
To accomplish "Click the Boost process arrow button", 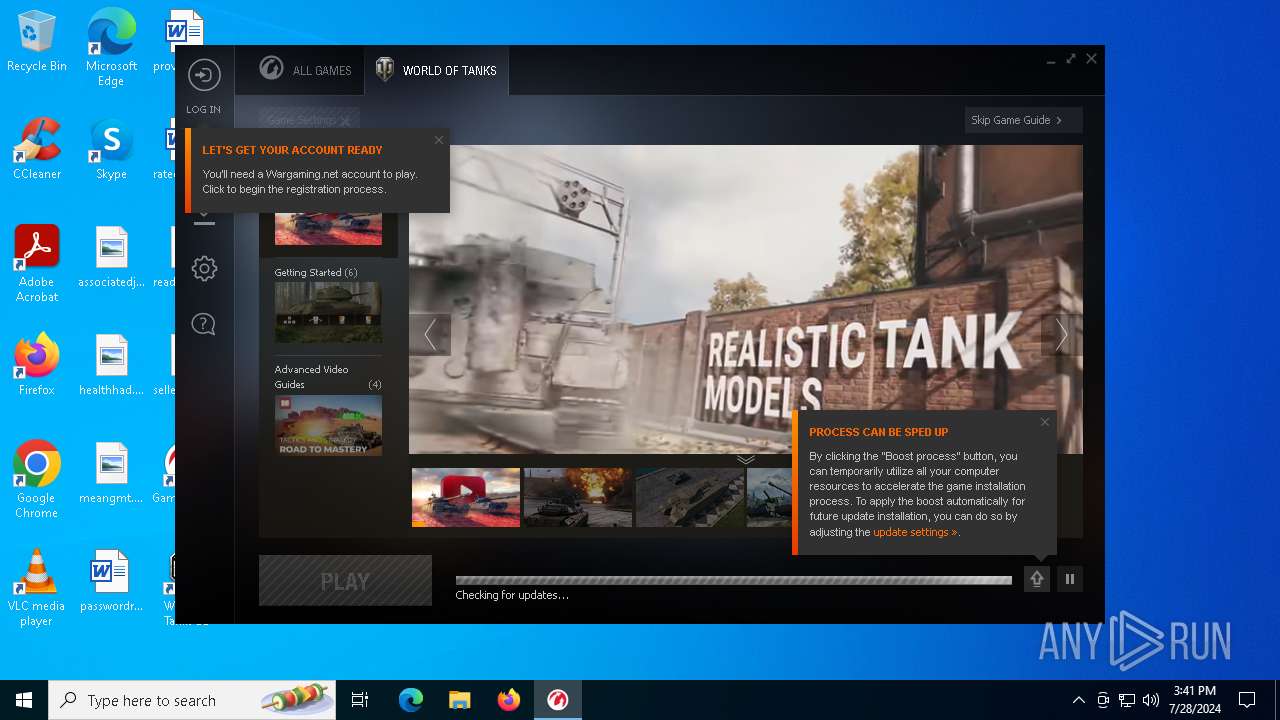I will [1037, 579].
